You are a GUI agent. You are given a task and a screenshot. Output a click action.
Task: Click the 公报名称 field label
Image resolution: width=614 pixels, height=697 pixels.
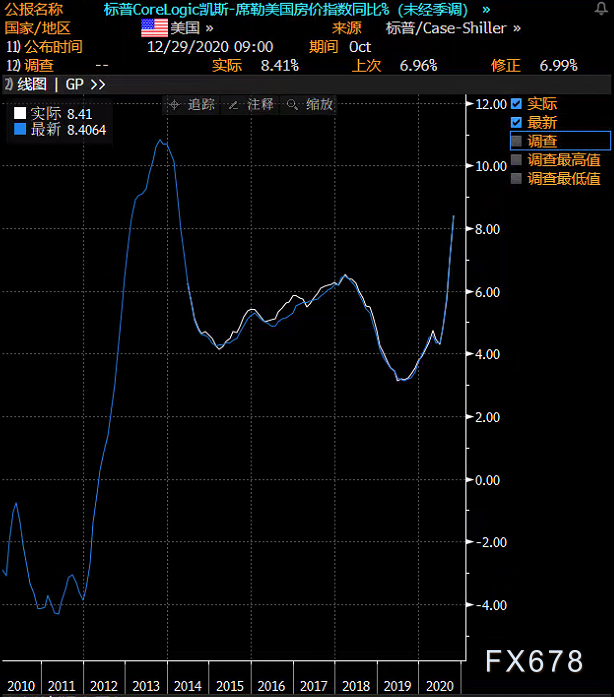pyautogui.click(x=34, y=9)
